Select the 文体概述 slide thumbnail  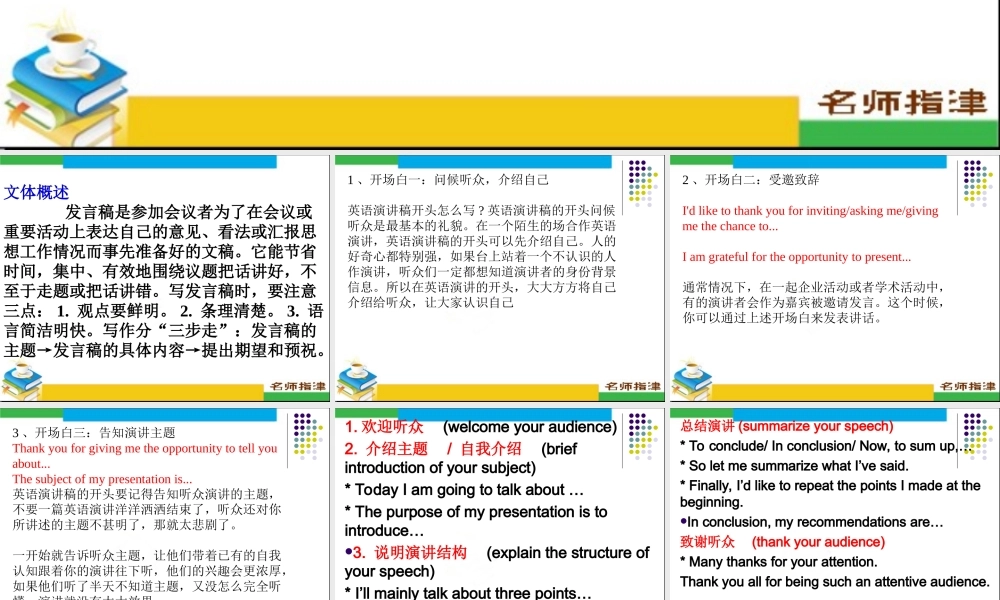[x=165, y=275]
